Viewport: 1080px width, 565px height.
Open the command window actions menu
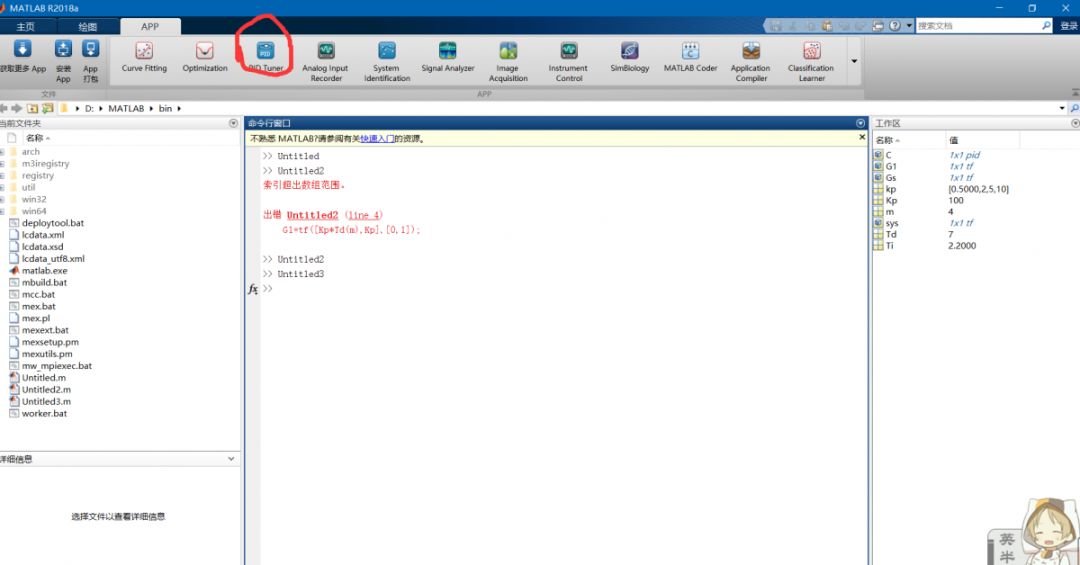tap(860, 123)
